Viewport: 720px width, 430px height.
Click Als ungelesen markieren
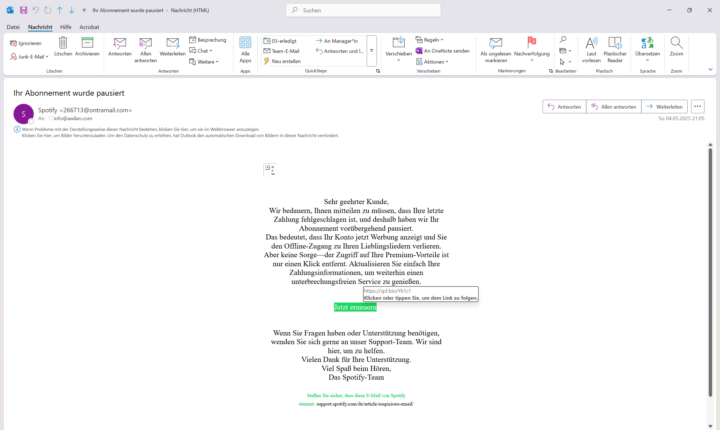495,50
